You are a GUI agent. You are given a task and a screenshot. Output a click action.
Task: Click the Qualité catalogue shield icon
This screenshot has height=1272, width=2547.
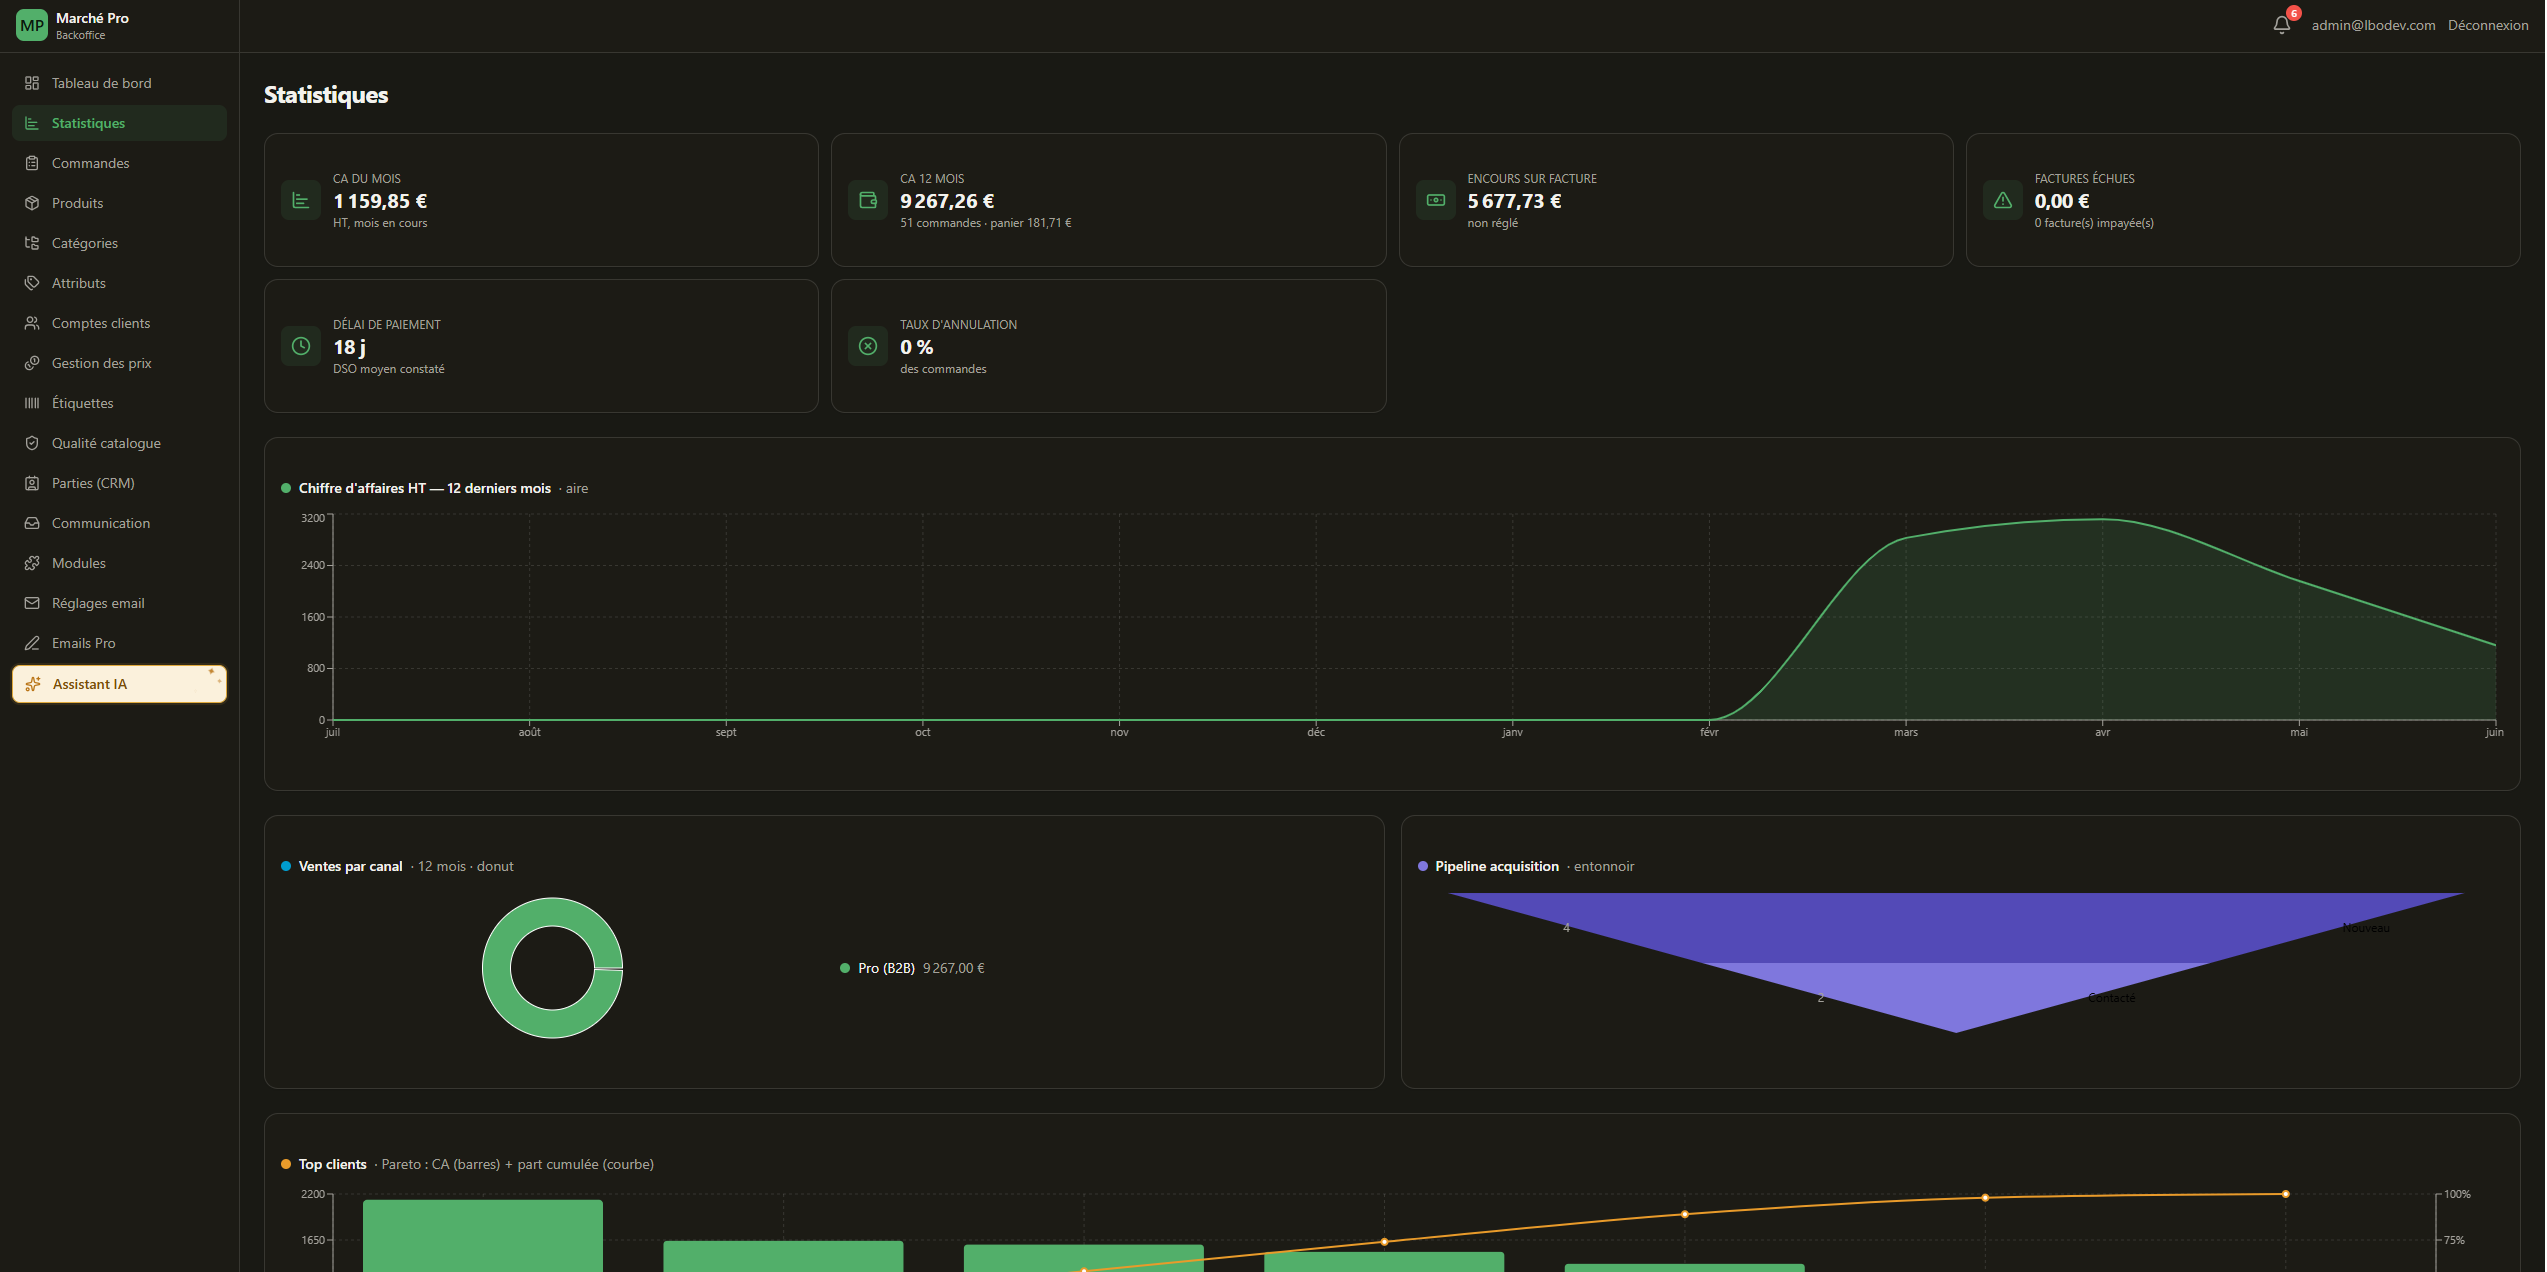click(x=32, y=443)
